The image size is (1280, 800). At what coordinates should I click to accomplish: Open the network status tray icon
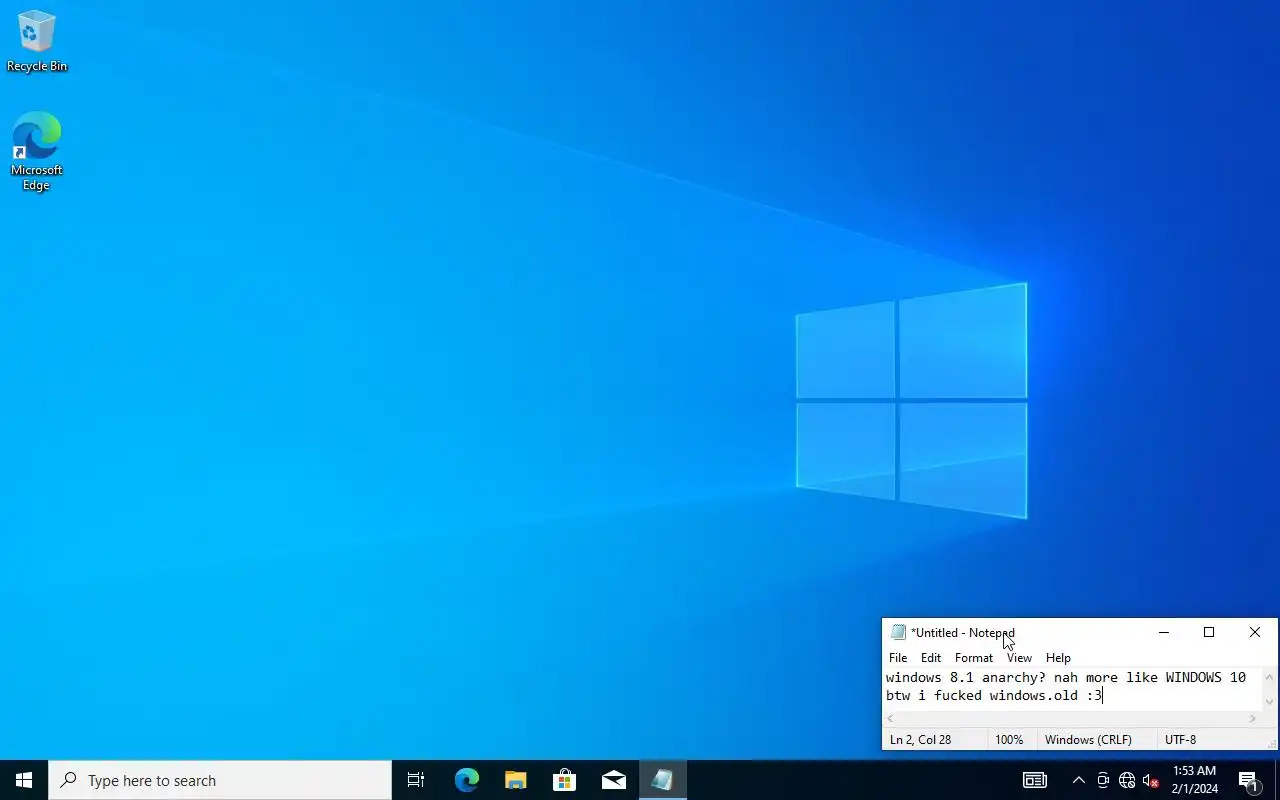(1127, 780)
